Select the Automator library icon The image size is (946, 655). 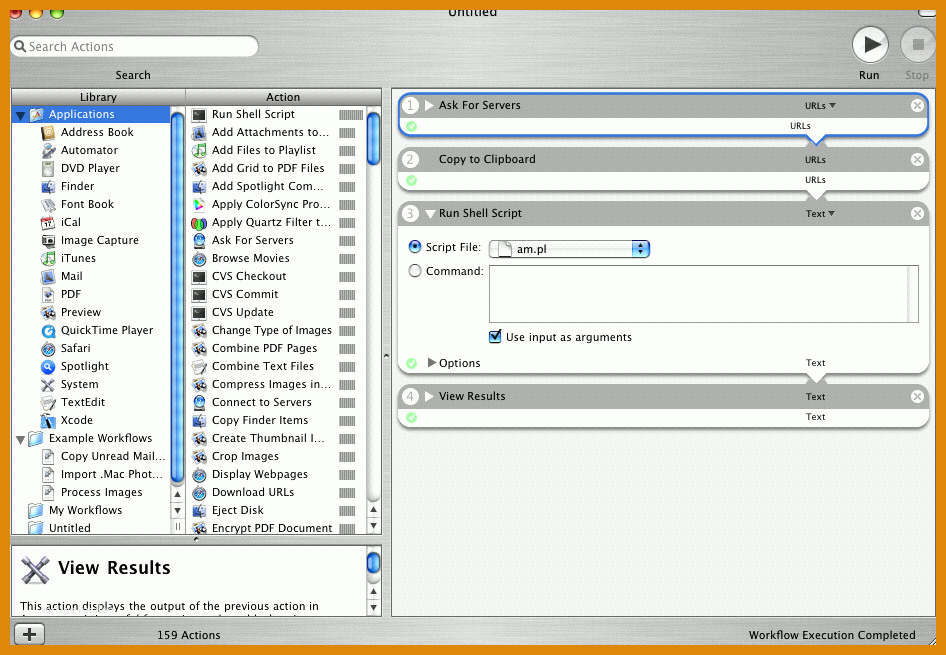[x=48, y=150]
